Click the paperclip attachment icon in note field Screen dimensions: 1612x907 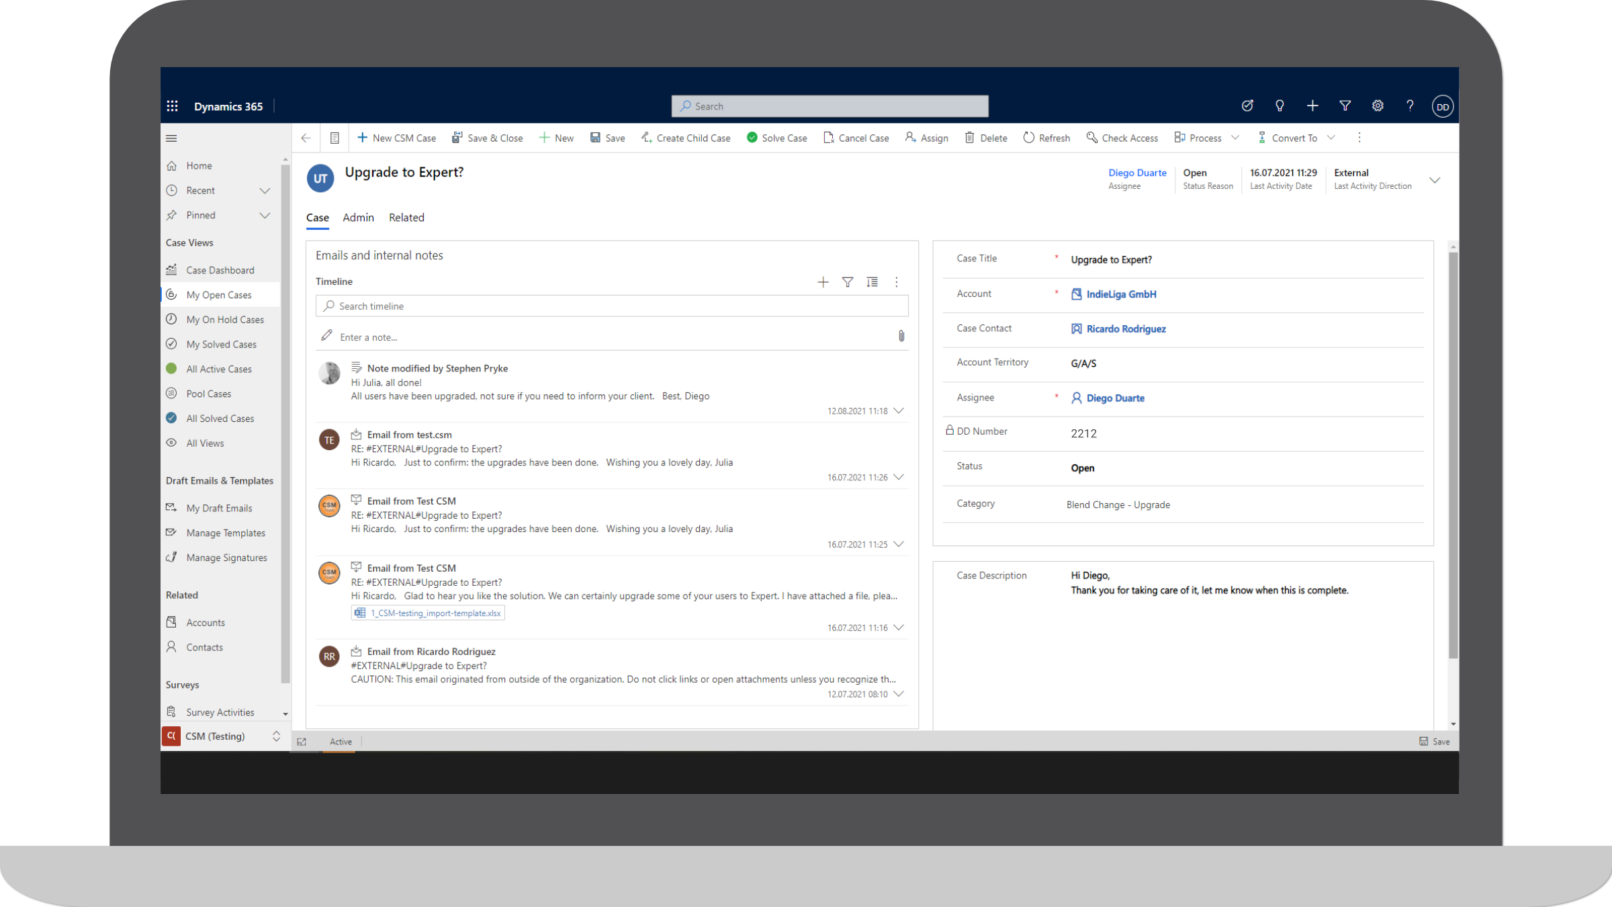901,337
